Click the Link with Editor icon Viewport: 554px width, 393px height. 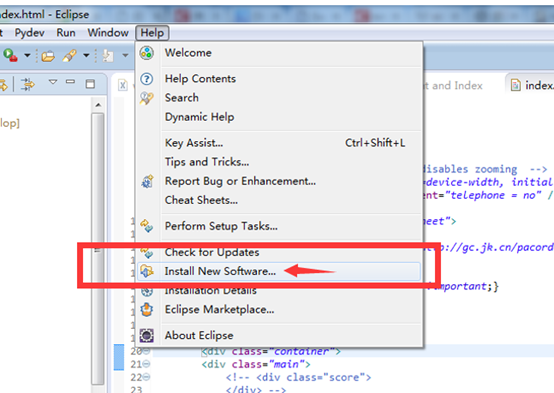(x=28, y=84)
